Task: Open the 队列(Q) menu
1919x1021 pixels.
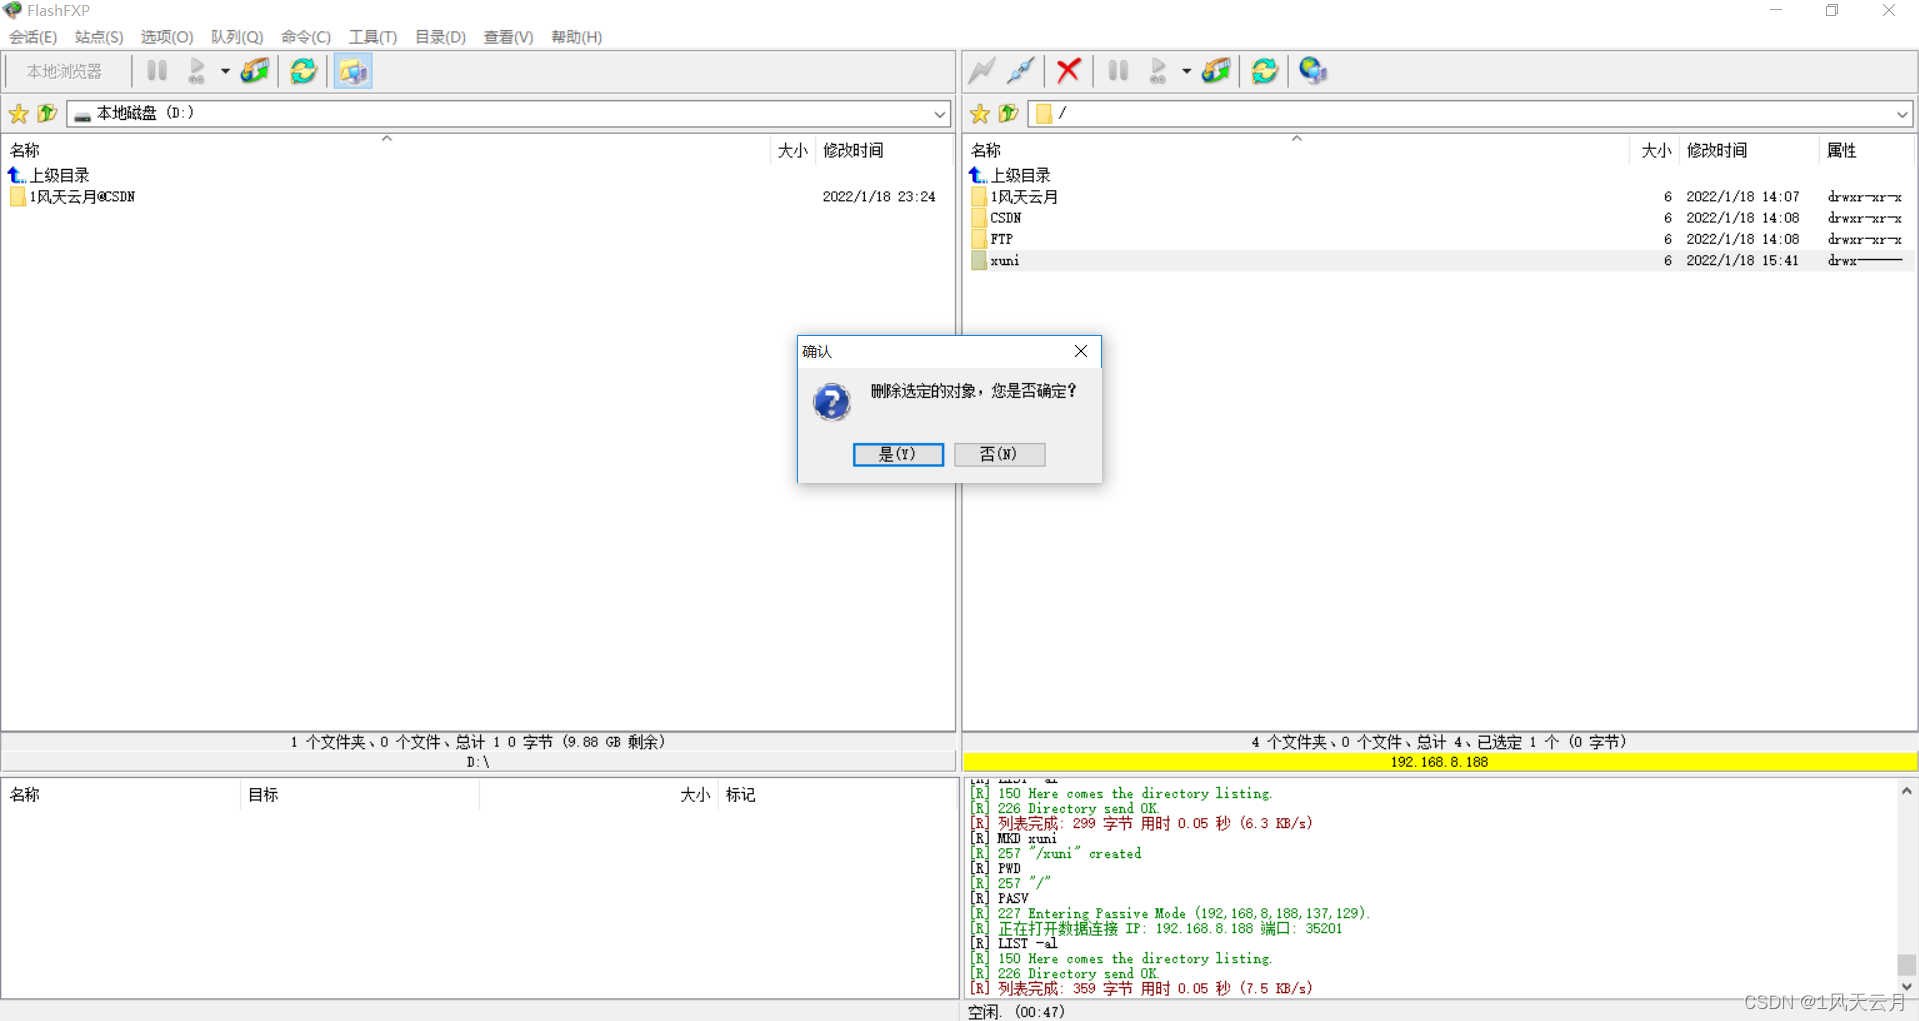Action: 237,37
